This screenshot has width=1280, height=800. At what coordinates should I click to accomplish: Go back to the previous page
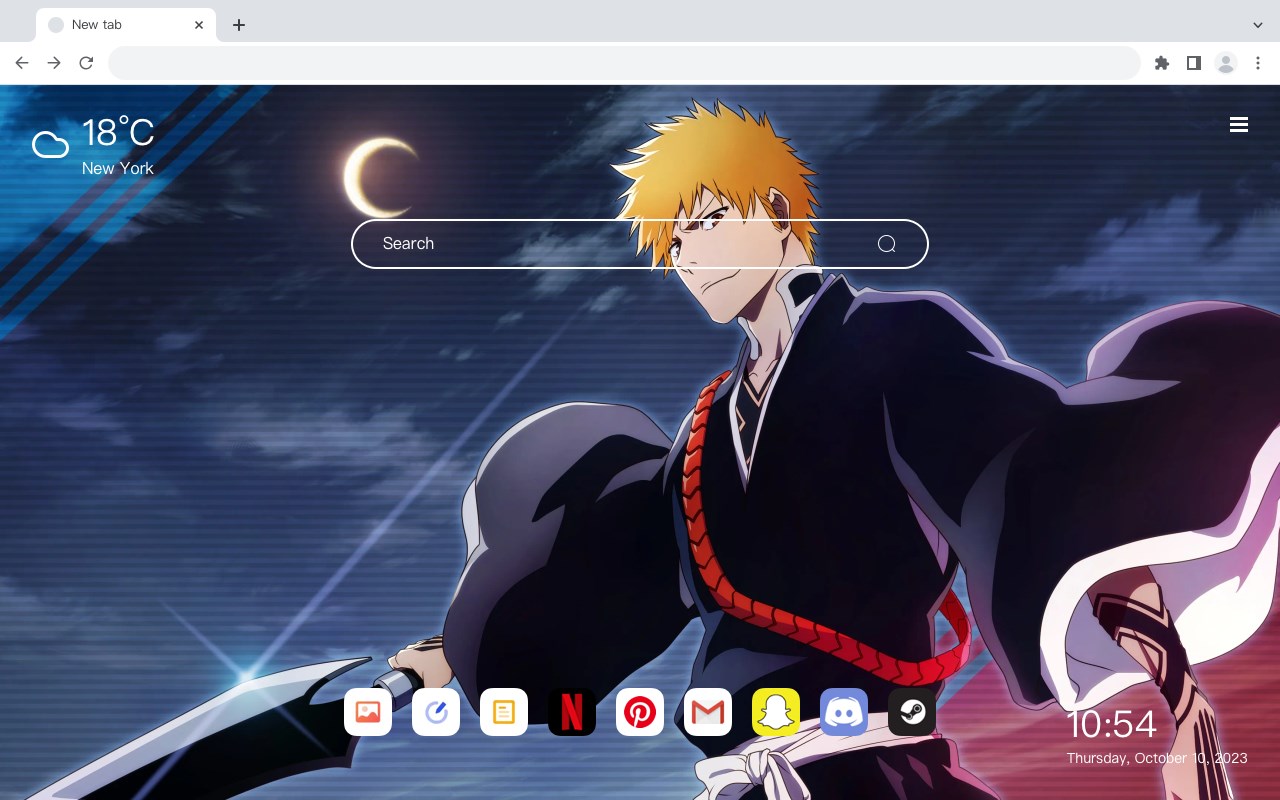[22, 63]
